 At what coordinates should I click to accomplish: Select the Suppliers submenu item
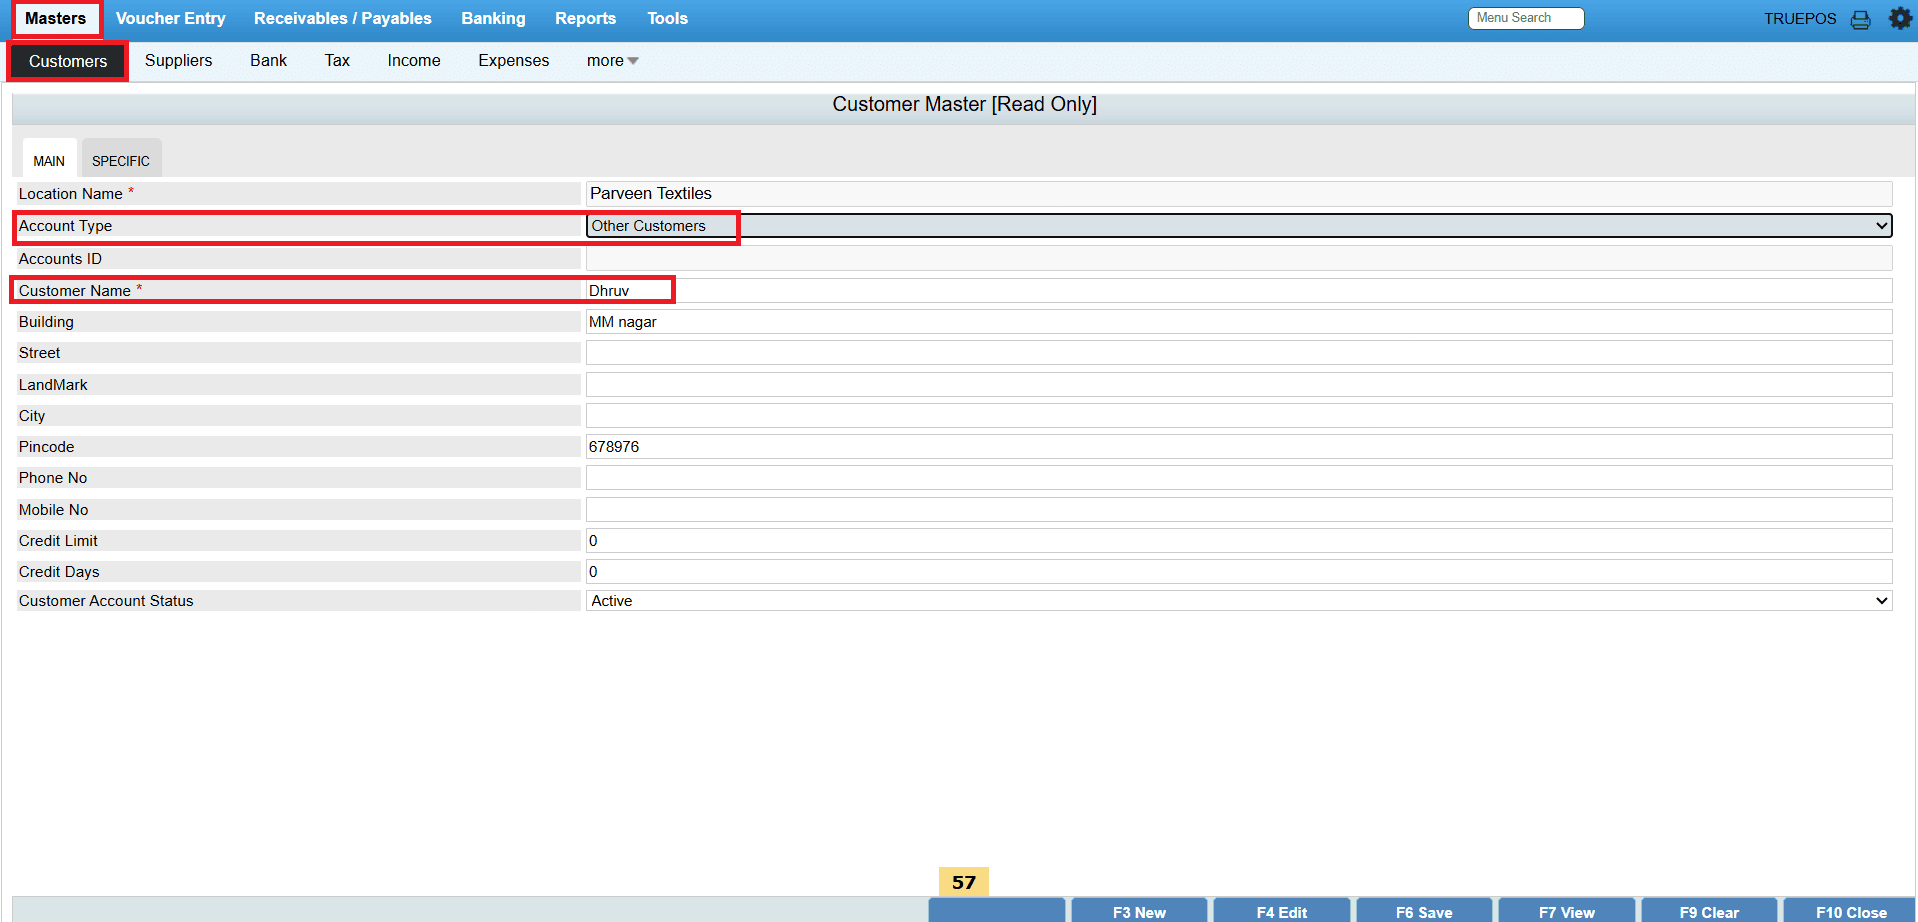pos(179,61)
